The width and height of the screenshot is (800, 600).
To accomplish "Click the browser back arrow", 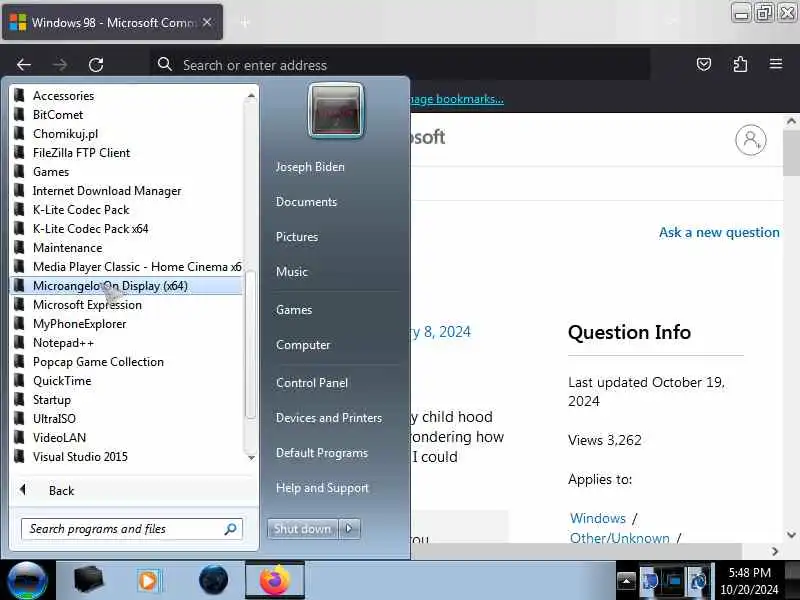I will (x=24, y=65).
